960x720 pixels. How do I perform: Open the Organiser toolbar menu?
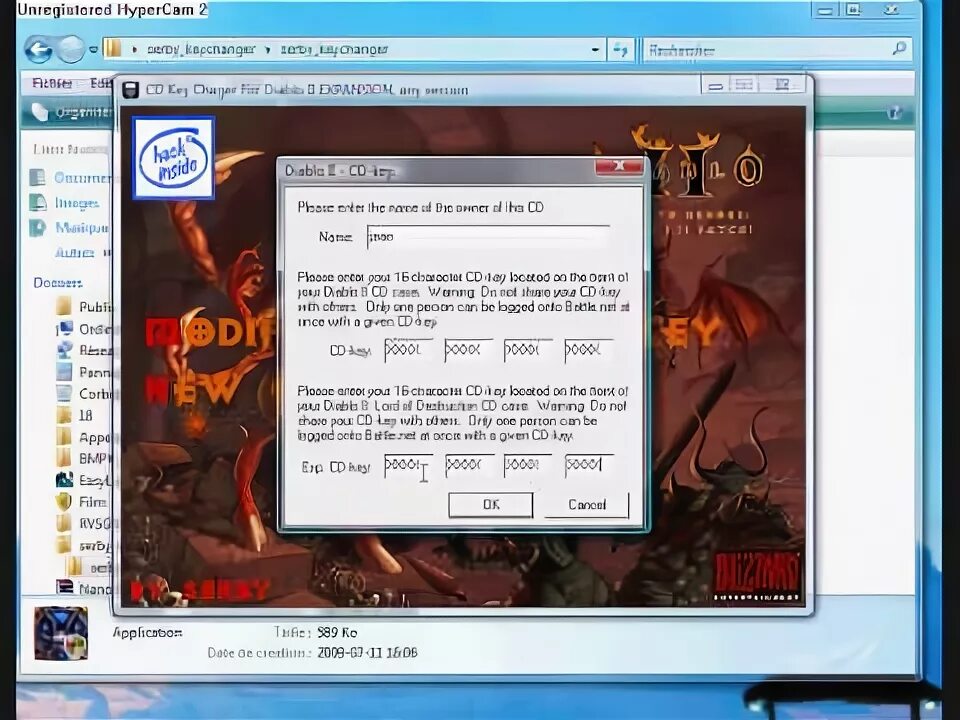72,112
